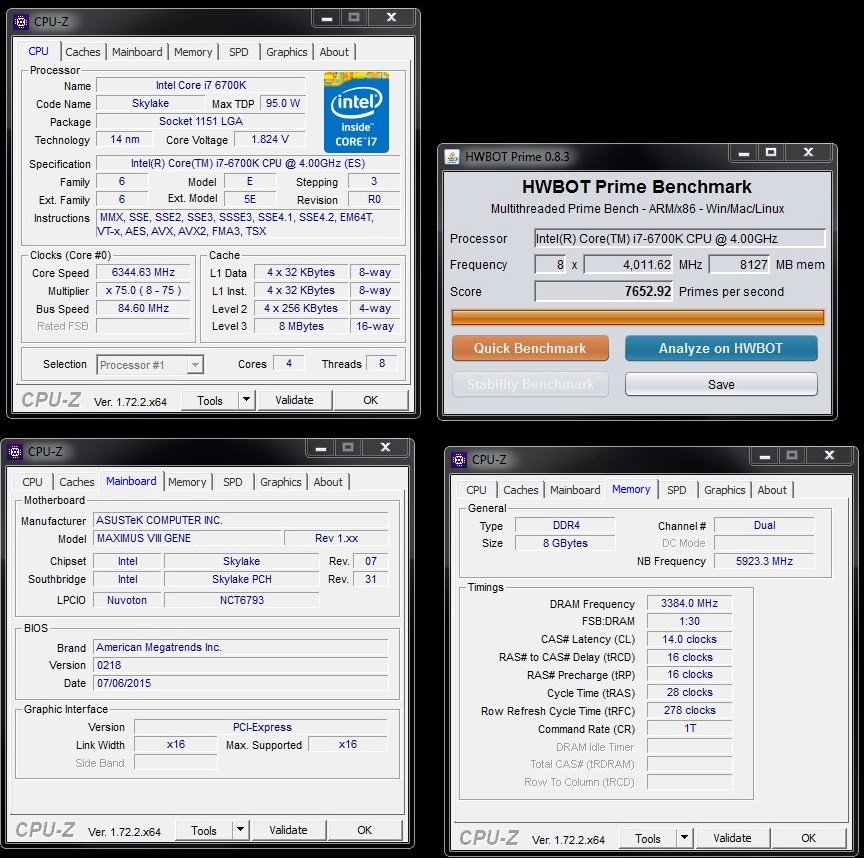The width and height of the screenshot is (864, 858).
Task: Click Validate in top-left CPU-Z window
Action: click(294, 400)
